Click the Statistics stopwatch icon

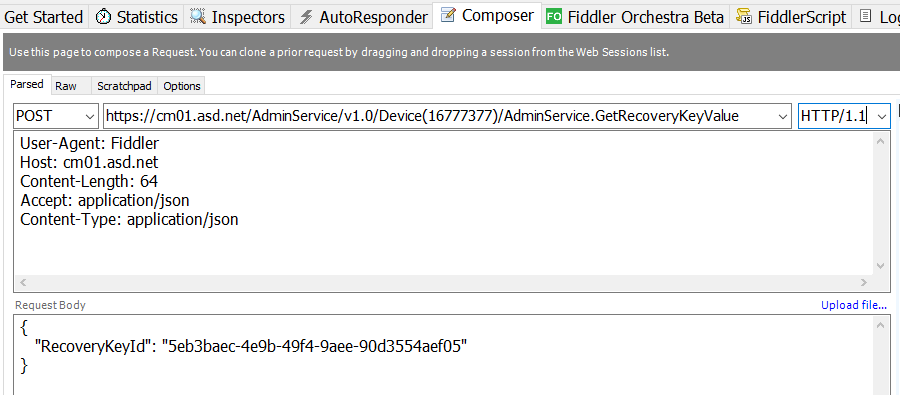(x=103, y=17)
